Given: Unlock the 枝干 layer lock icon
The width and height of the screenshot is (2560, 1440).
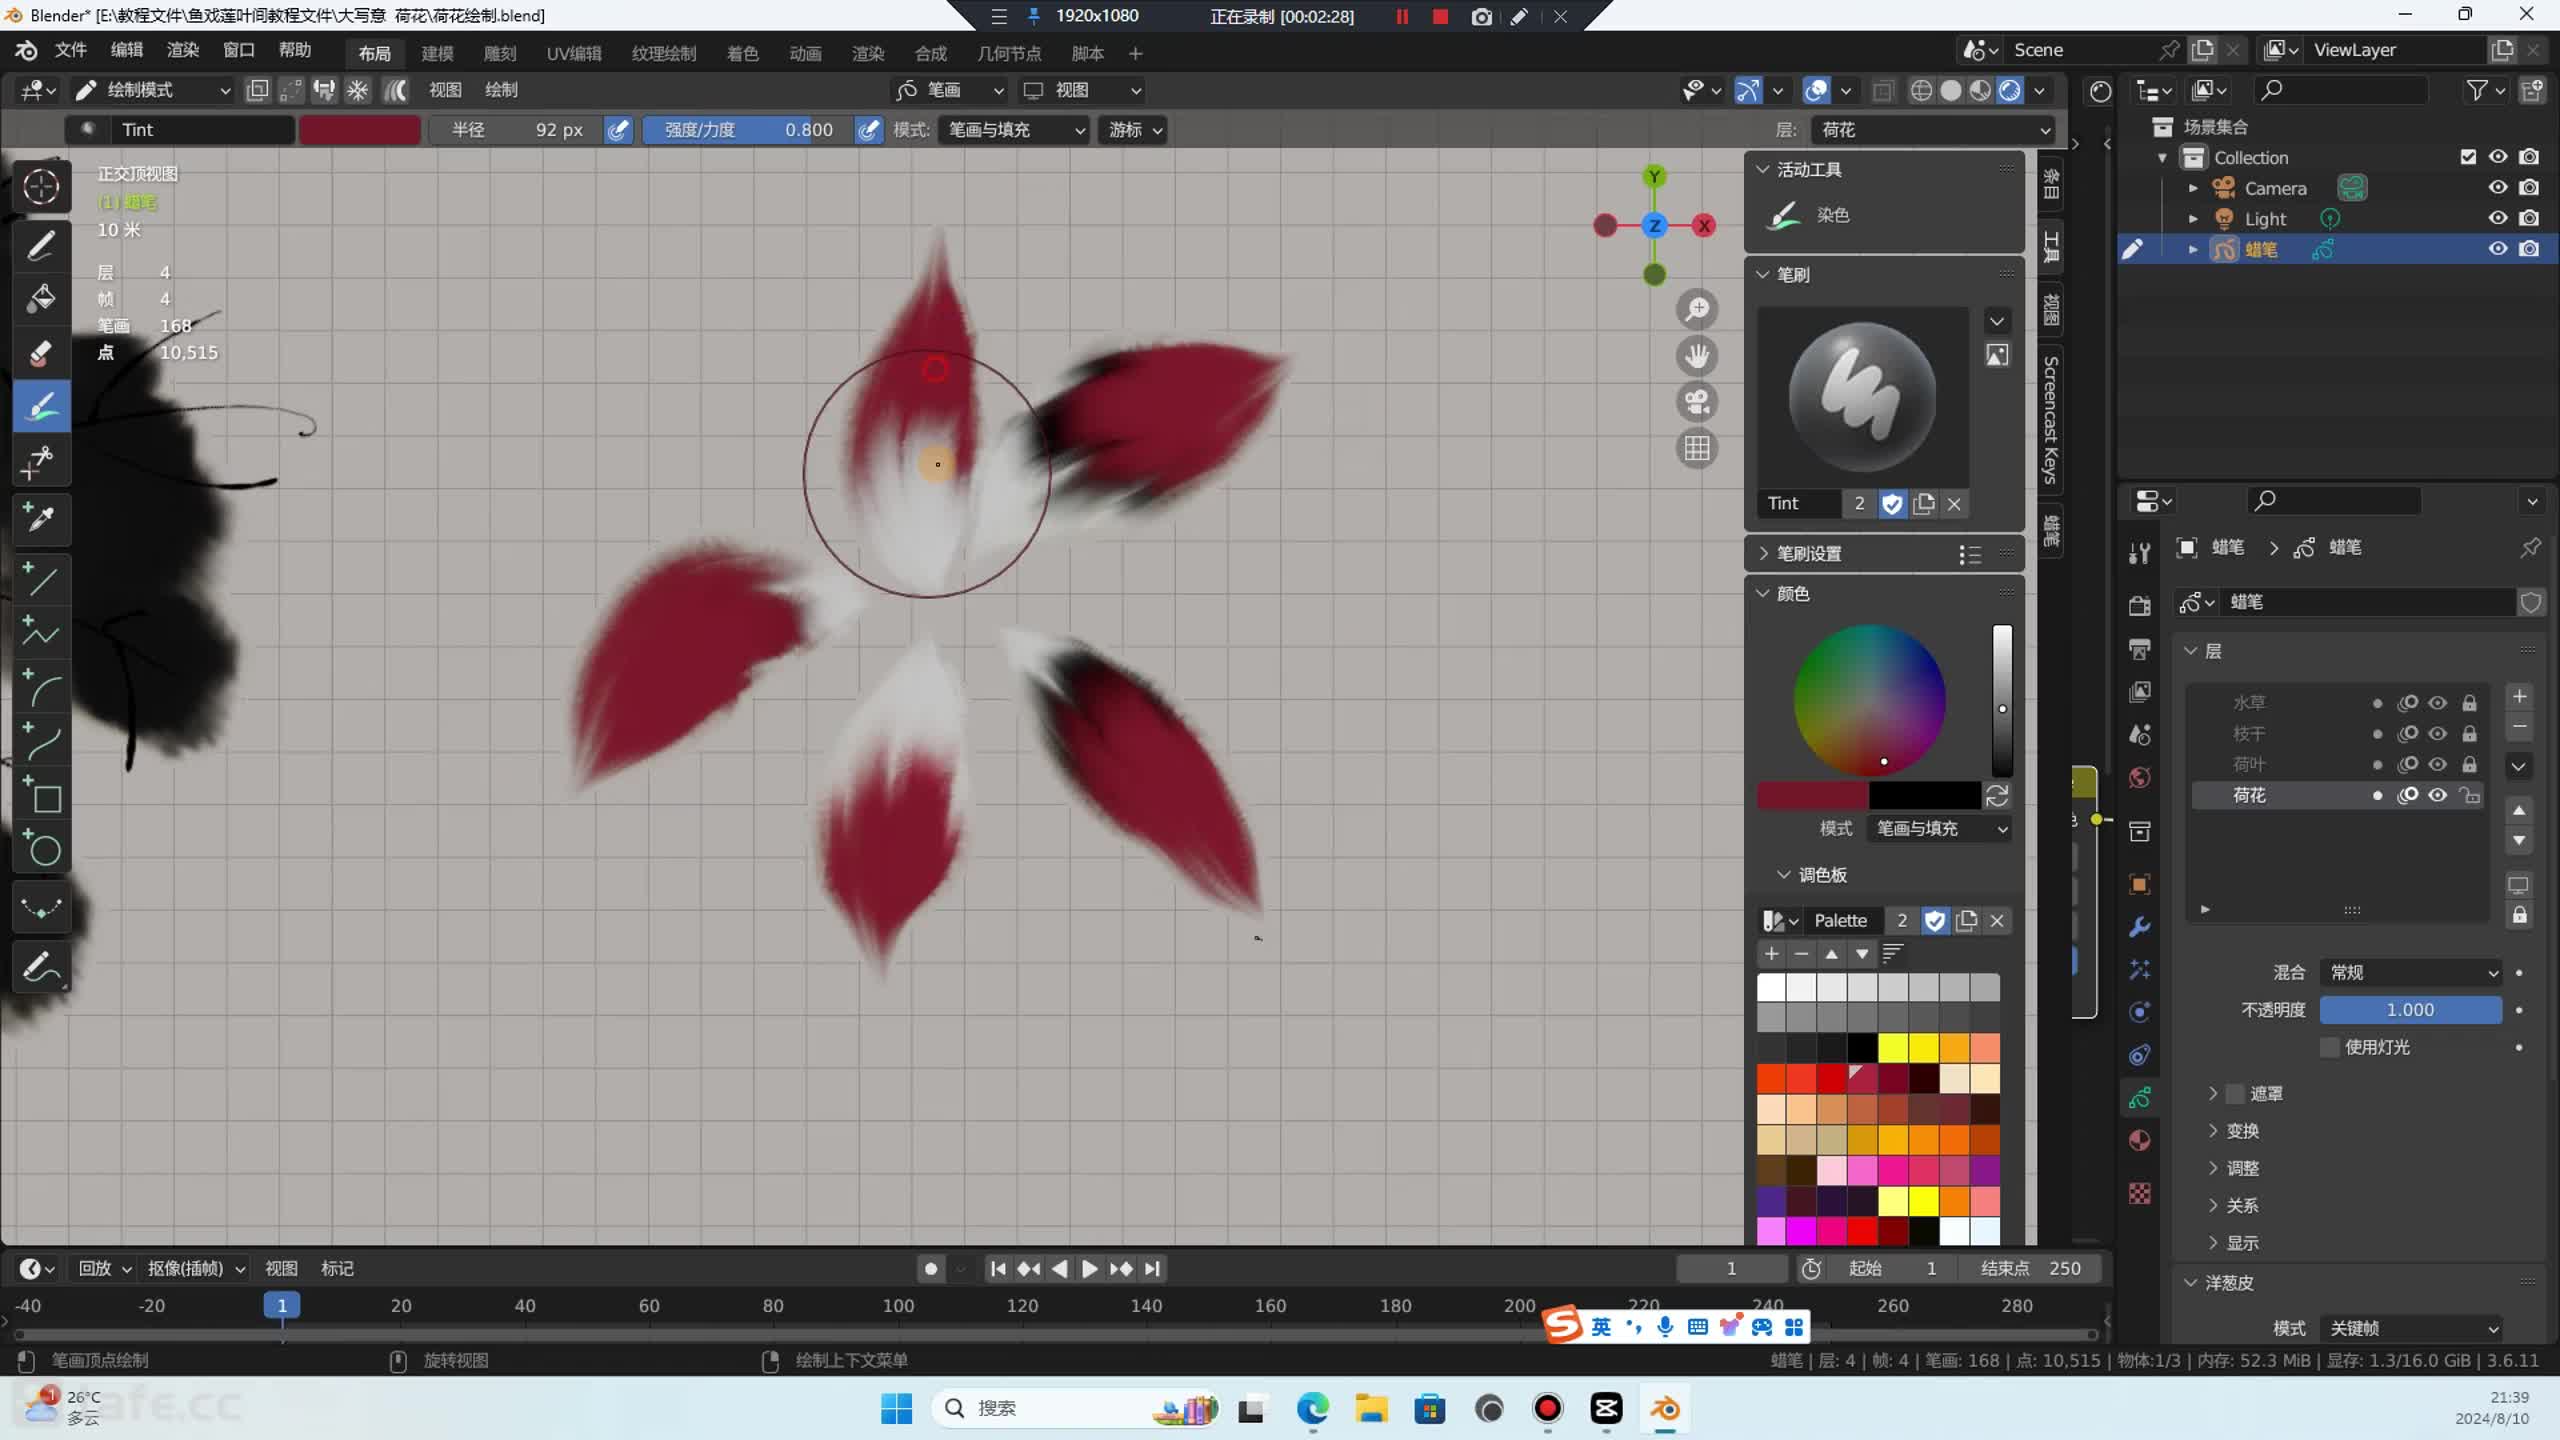Looking at the screenshot, I should [x=2469, y=734].
